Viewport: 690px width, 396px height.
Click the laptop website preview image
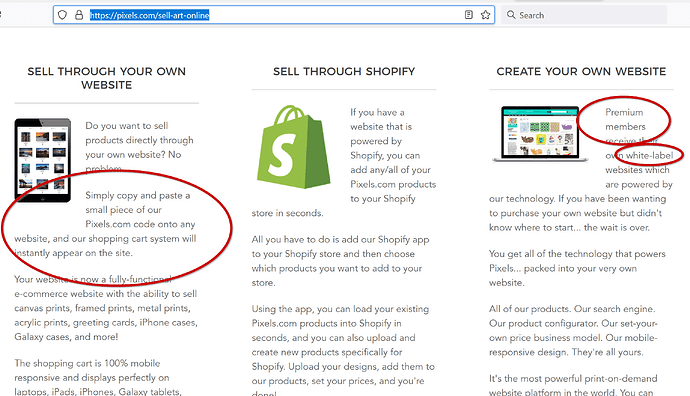click(x=540, y=134)
